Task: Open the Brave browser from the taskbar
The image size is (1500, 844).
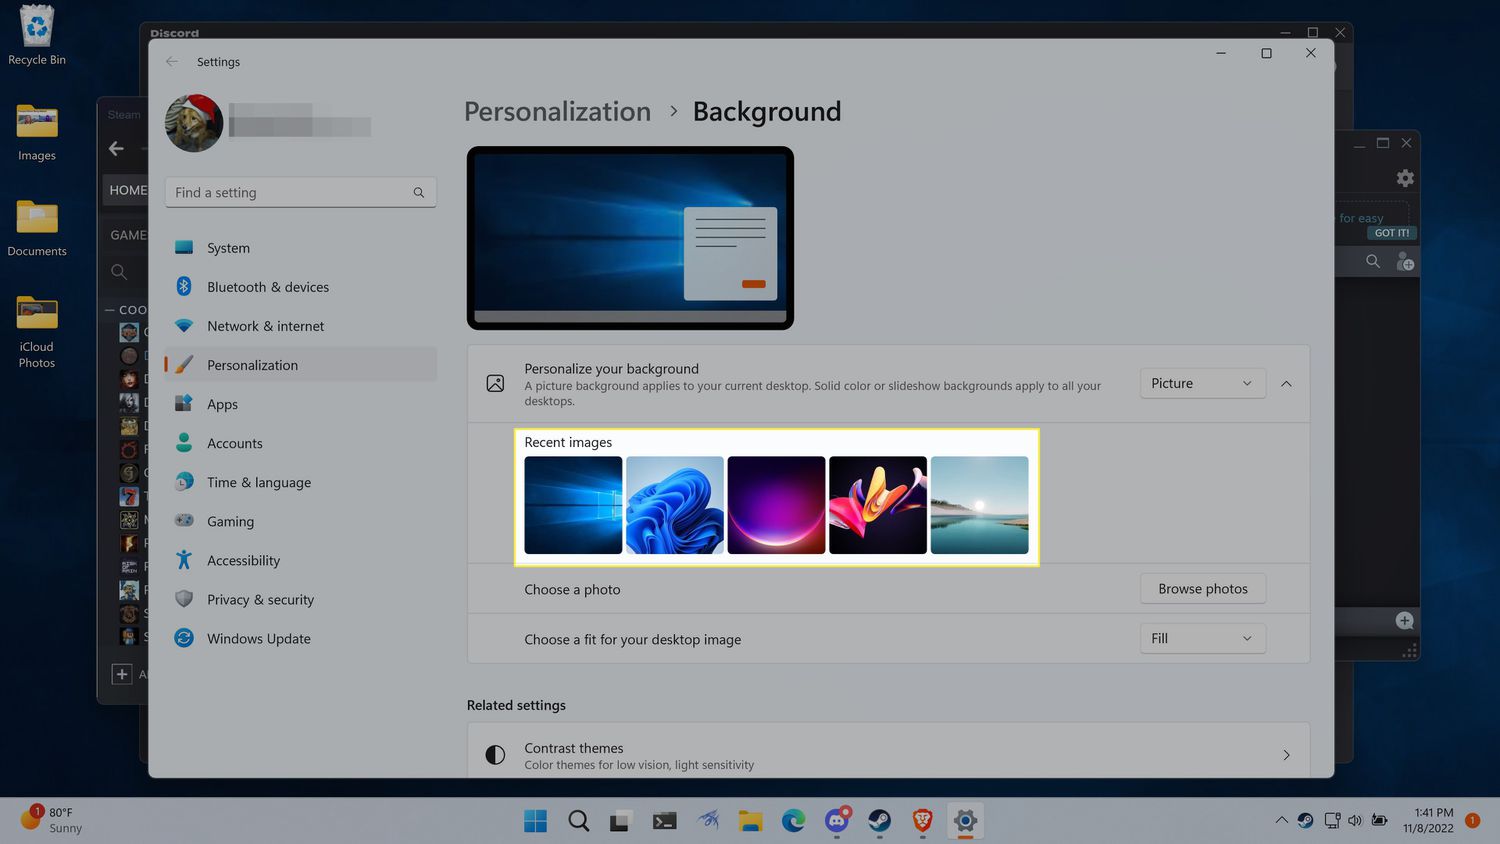Action: tap(922, 821)
